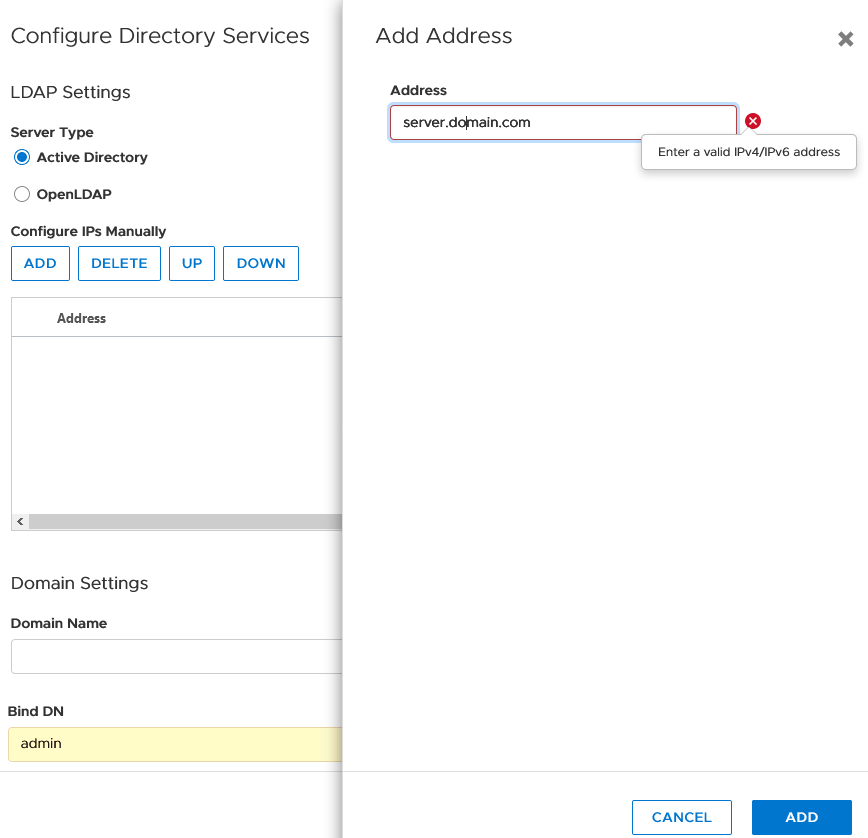Image resolution: width=868 pixels, height=838 pixels.
Task: Click the Address label above input field
Action: pos(418,91)
